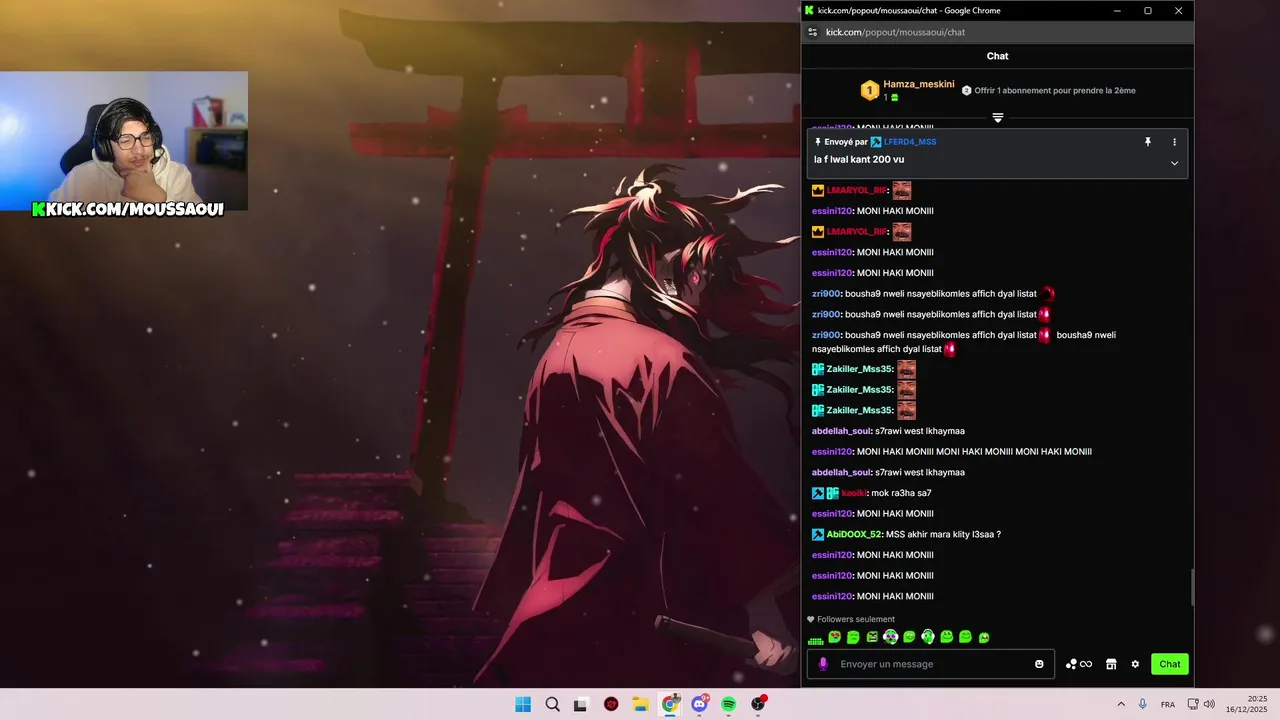
Task: Open LFERD4_MSS user profile link
Action: (x=910, y=142)
